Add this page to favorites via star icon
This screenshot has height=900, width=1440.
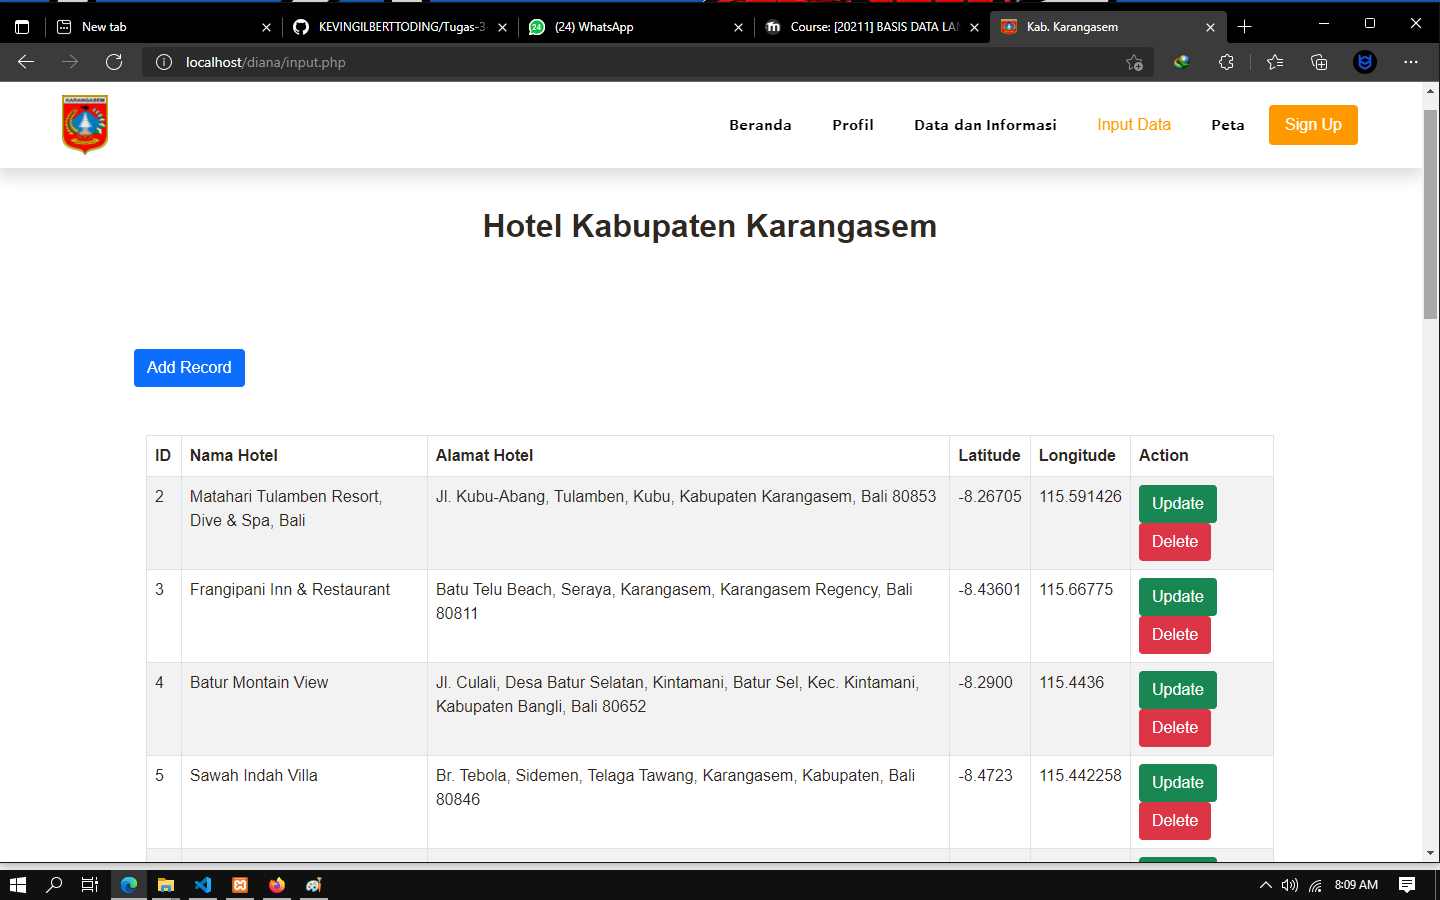[x=1135, y=62]
